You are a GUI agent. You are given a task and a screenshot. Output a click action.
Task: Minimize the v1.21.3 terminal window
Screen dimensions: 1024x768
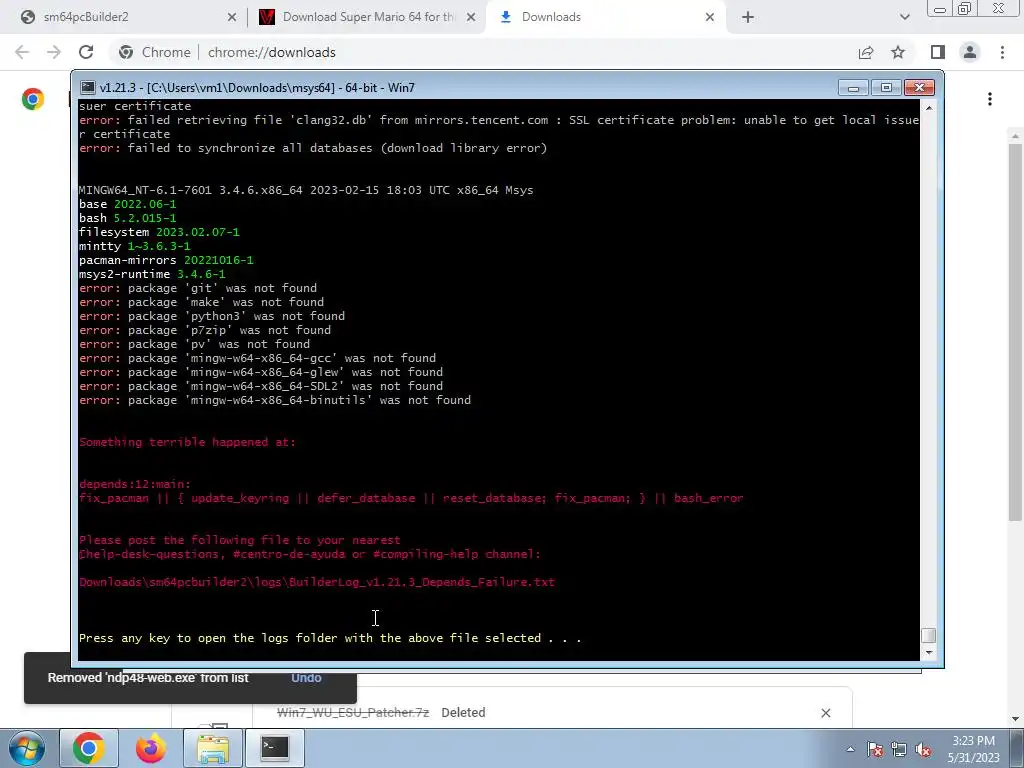pos(853,88)
